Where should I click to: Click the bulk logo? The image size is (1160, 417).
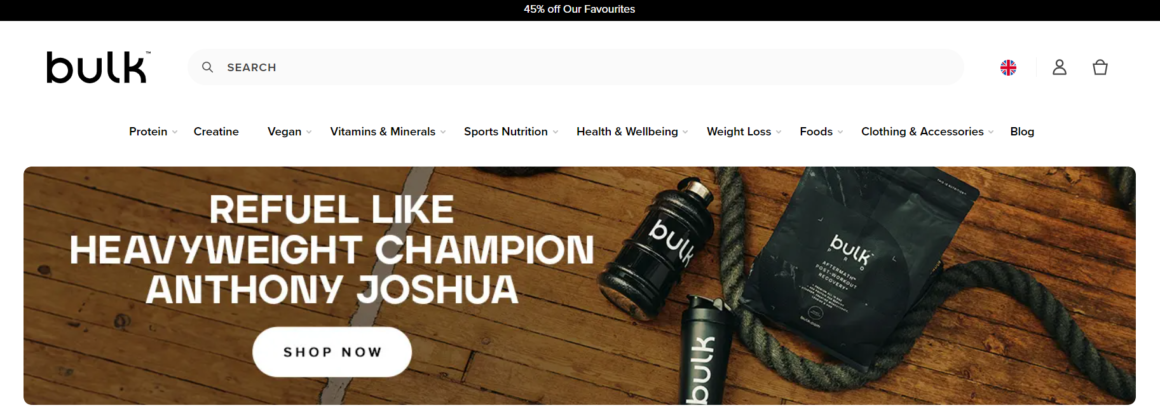98,67
